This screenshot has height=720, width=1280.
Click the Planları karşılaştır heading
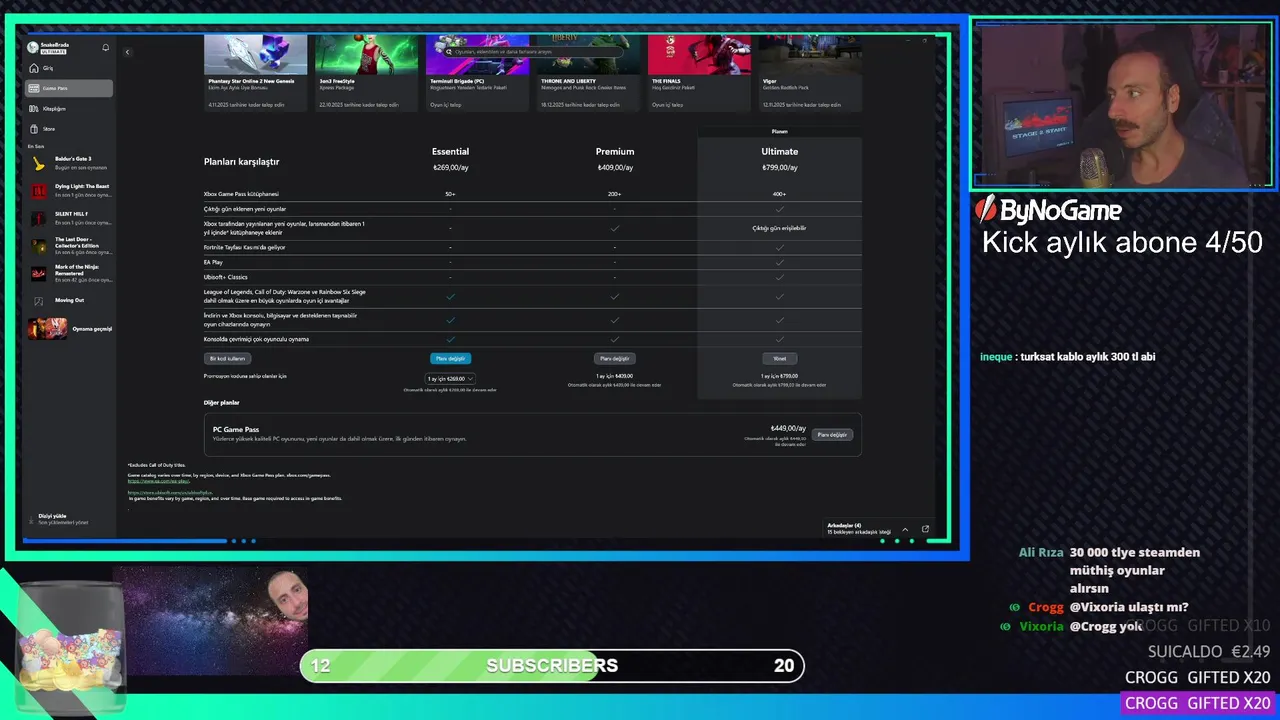point(241,161)
